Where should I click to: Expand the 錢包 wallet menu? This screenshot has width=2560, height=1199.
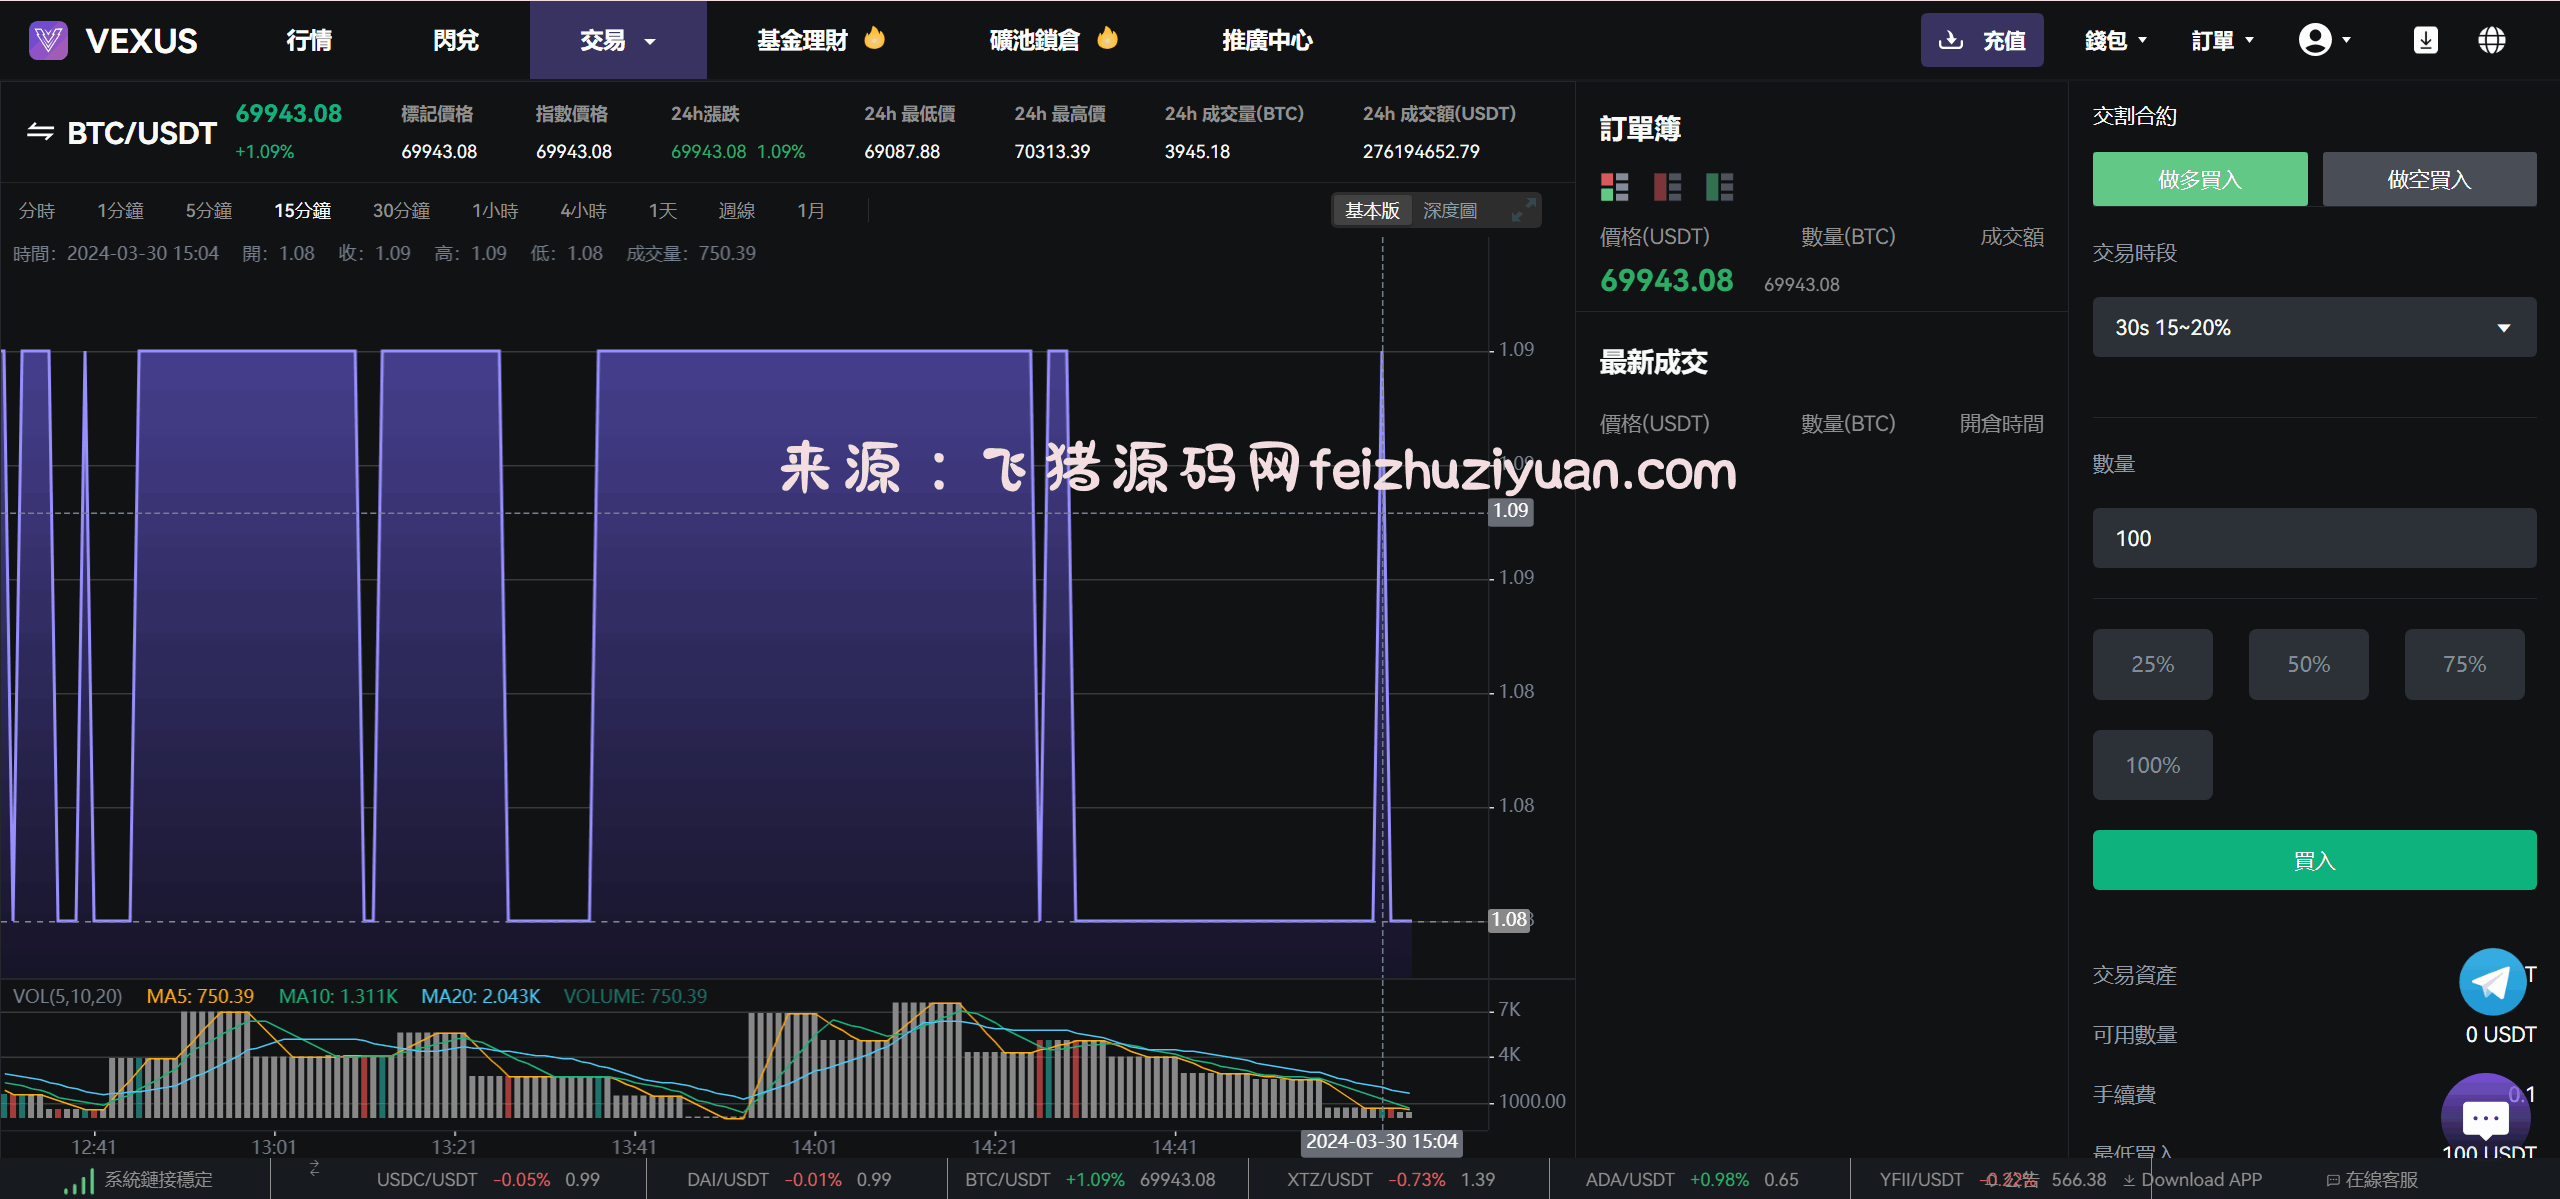click(2115, 40)
